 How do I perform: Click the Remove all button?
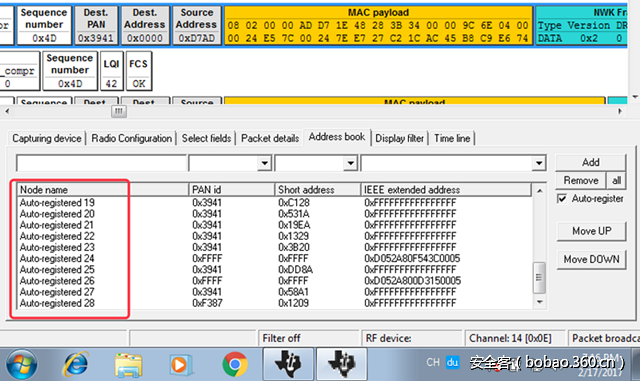[616, 180]
